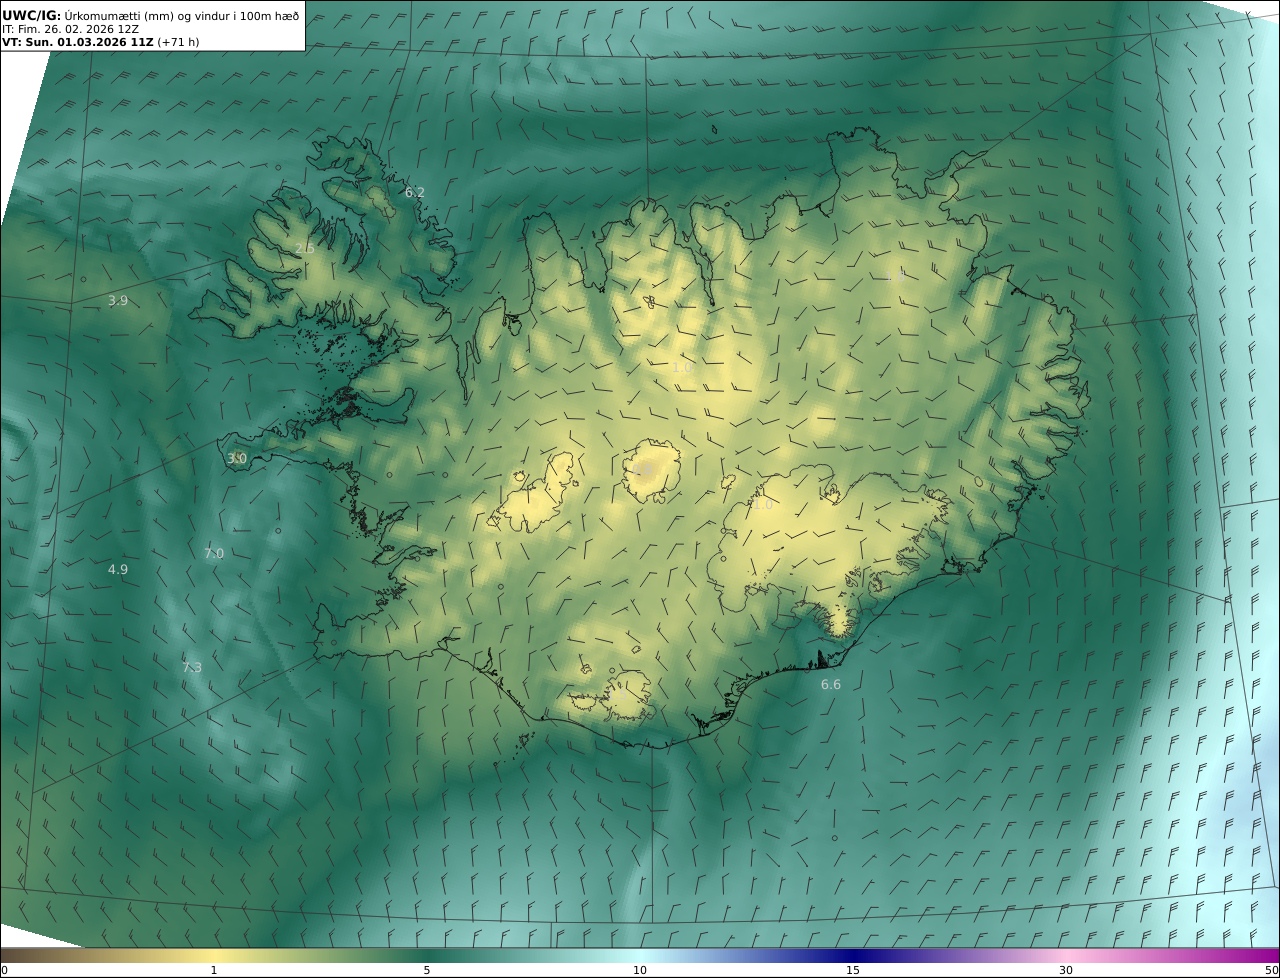
Task: Click the 7.0 value label on the map
Action: tap(214, 553)
